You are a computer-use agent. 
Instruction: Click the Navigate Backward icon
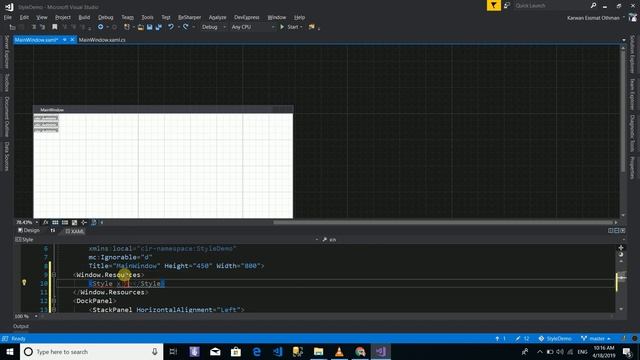(100, 27)
